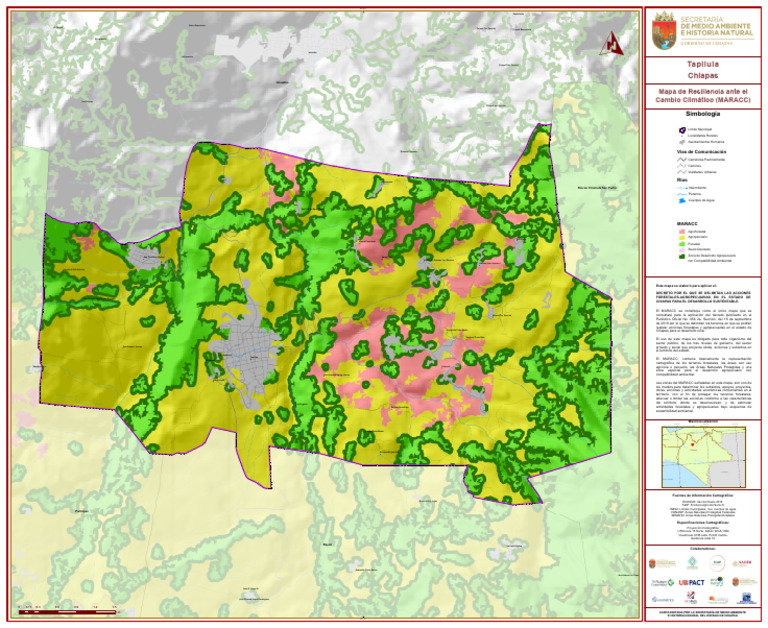Click the Chiapas government coat of arms
This screenshot has width=768, height=628.
(x=664, y=31)
